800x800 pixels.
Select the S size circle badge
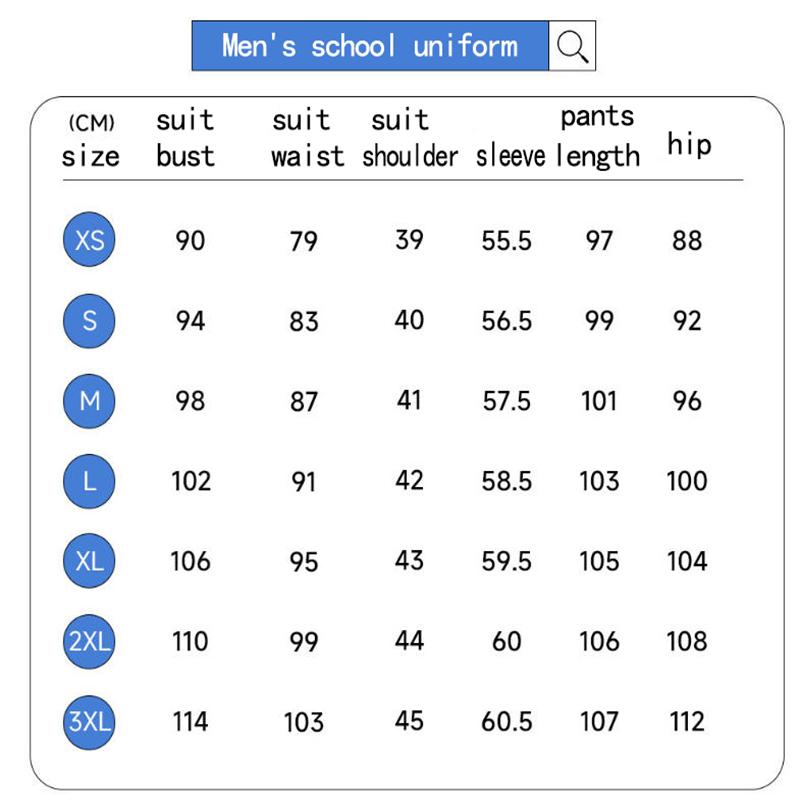tap(90, 320)
